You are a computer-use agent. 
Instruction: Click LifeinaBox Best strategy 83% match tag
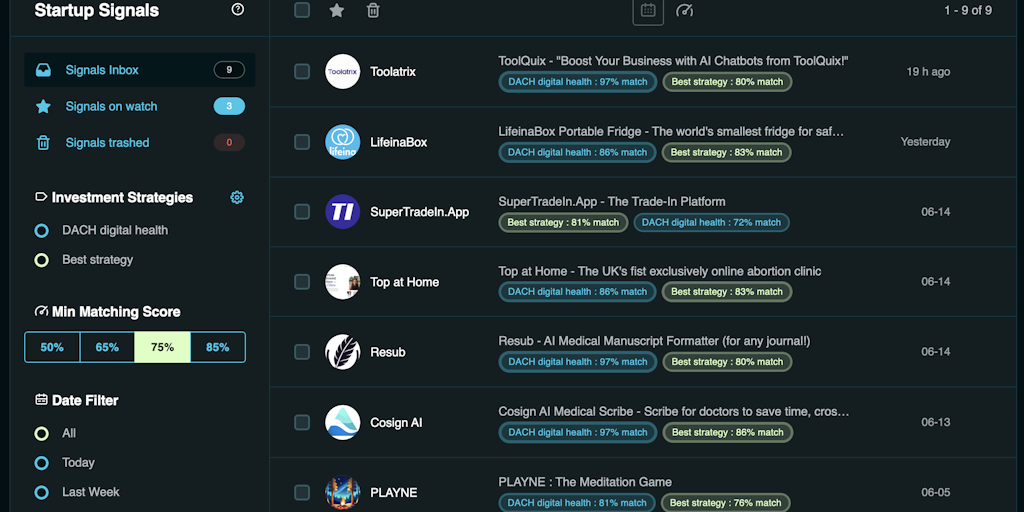(727, 152)
